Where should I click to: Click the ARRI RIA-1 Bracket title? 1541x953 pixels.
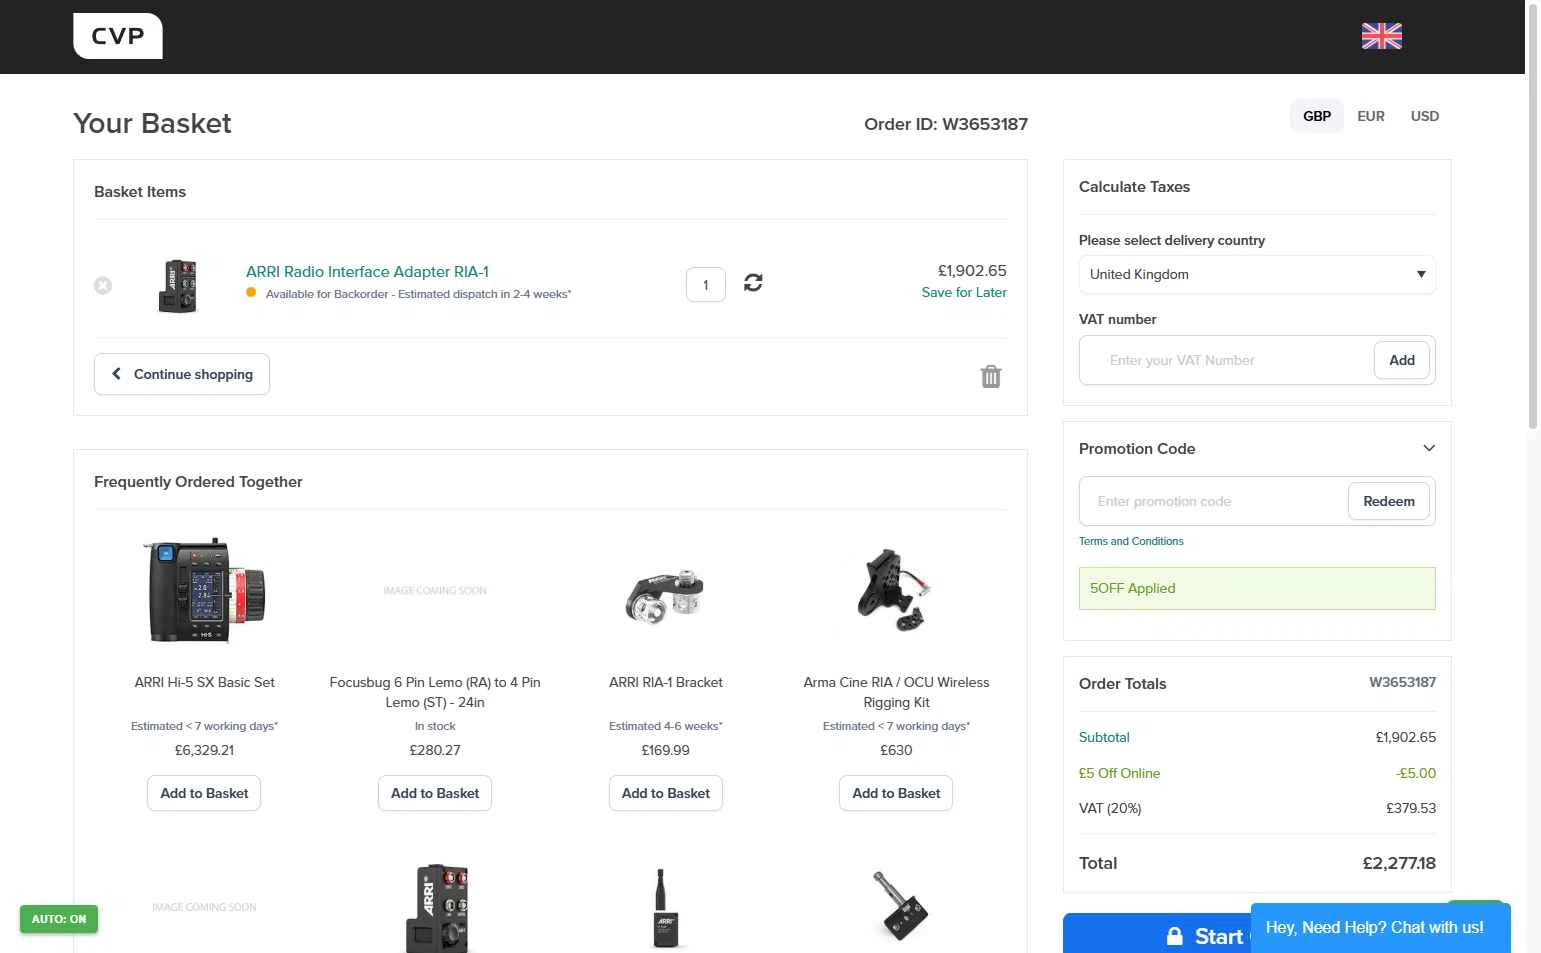coord(665,682)
